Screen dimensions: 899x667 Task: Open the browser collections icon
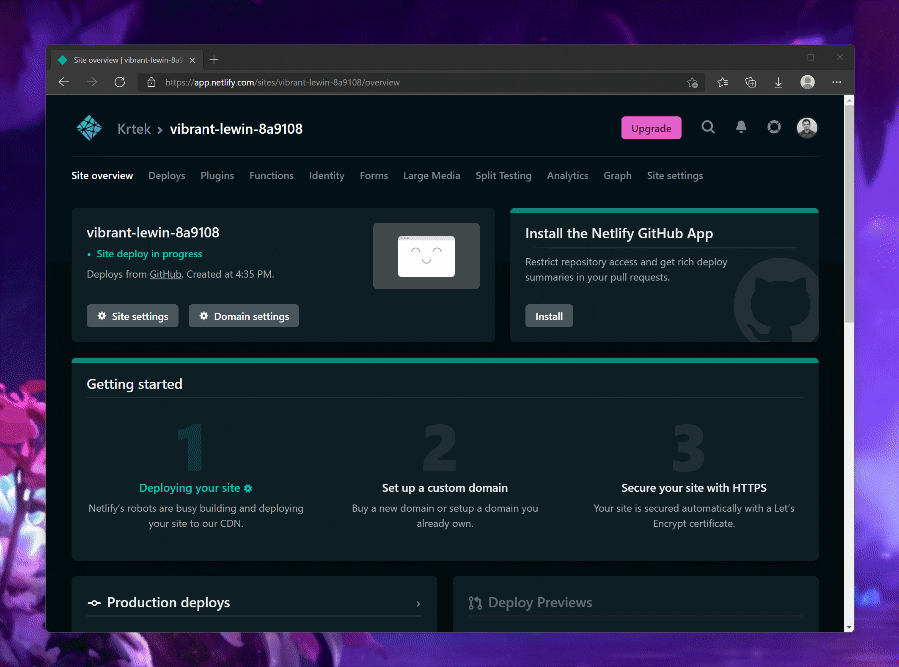pos(751,83)
